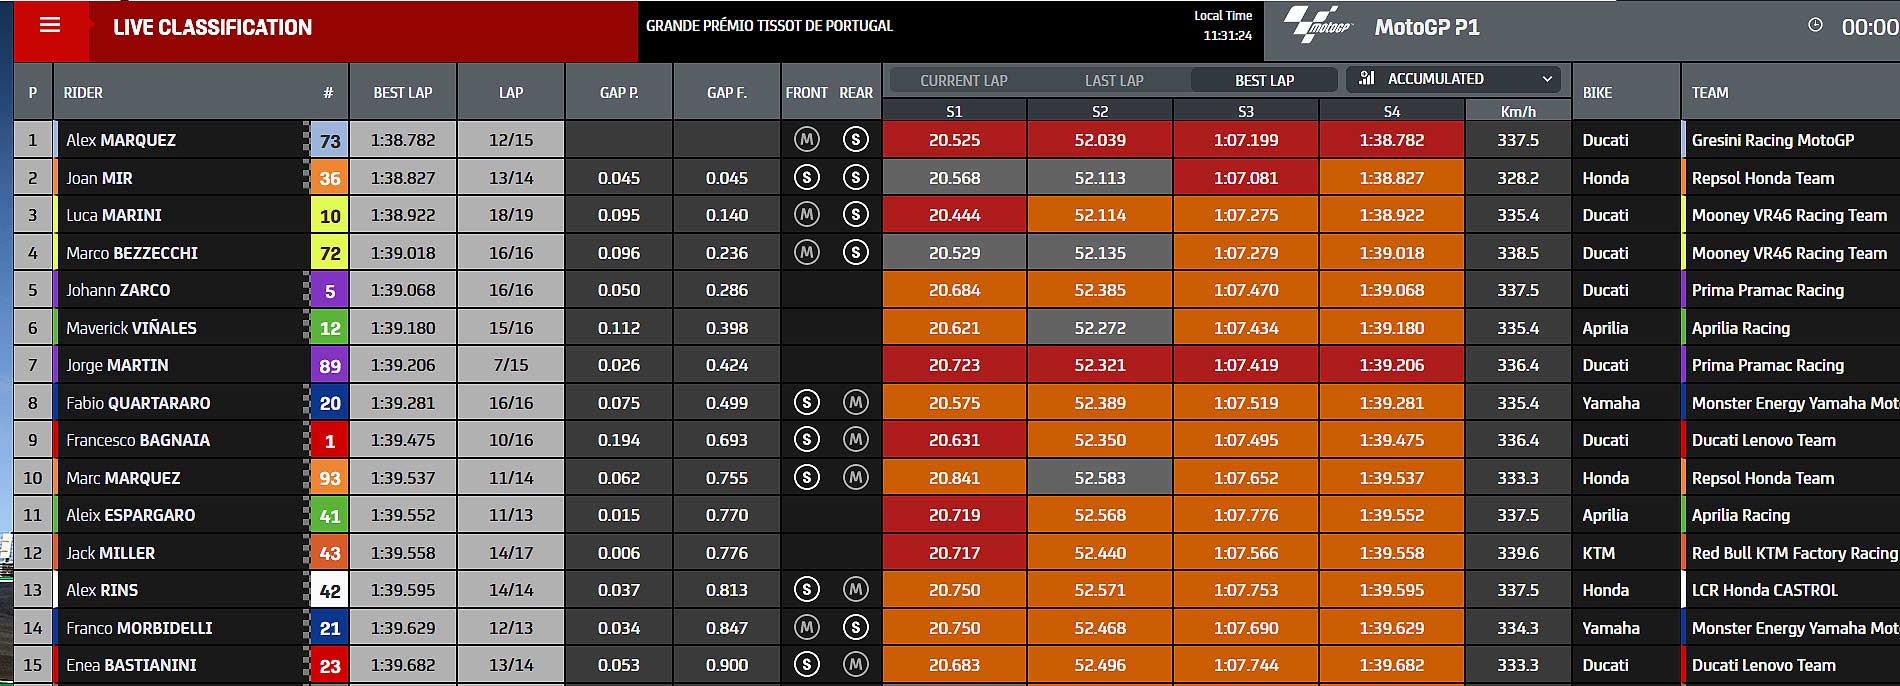
Task: Select rider Aleix ESPARGARO name
Action: click(x=130, y=515)
